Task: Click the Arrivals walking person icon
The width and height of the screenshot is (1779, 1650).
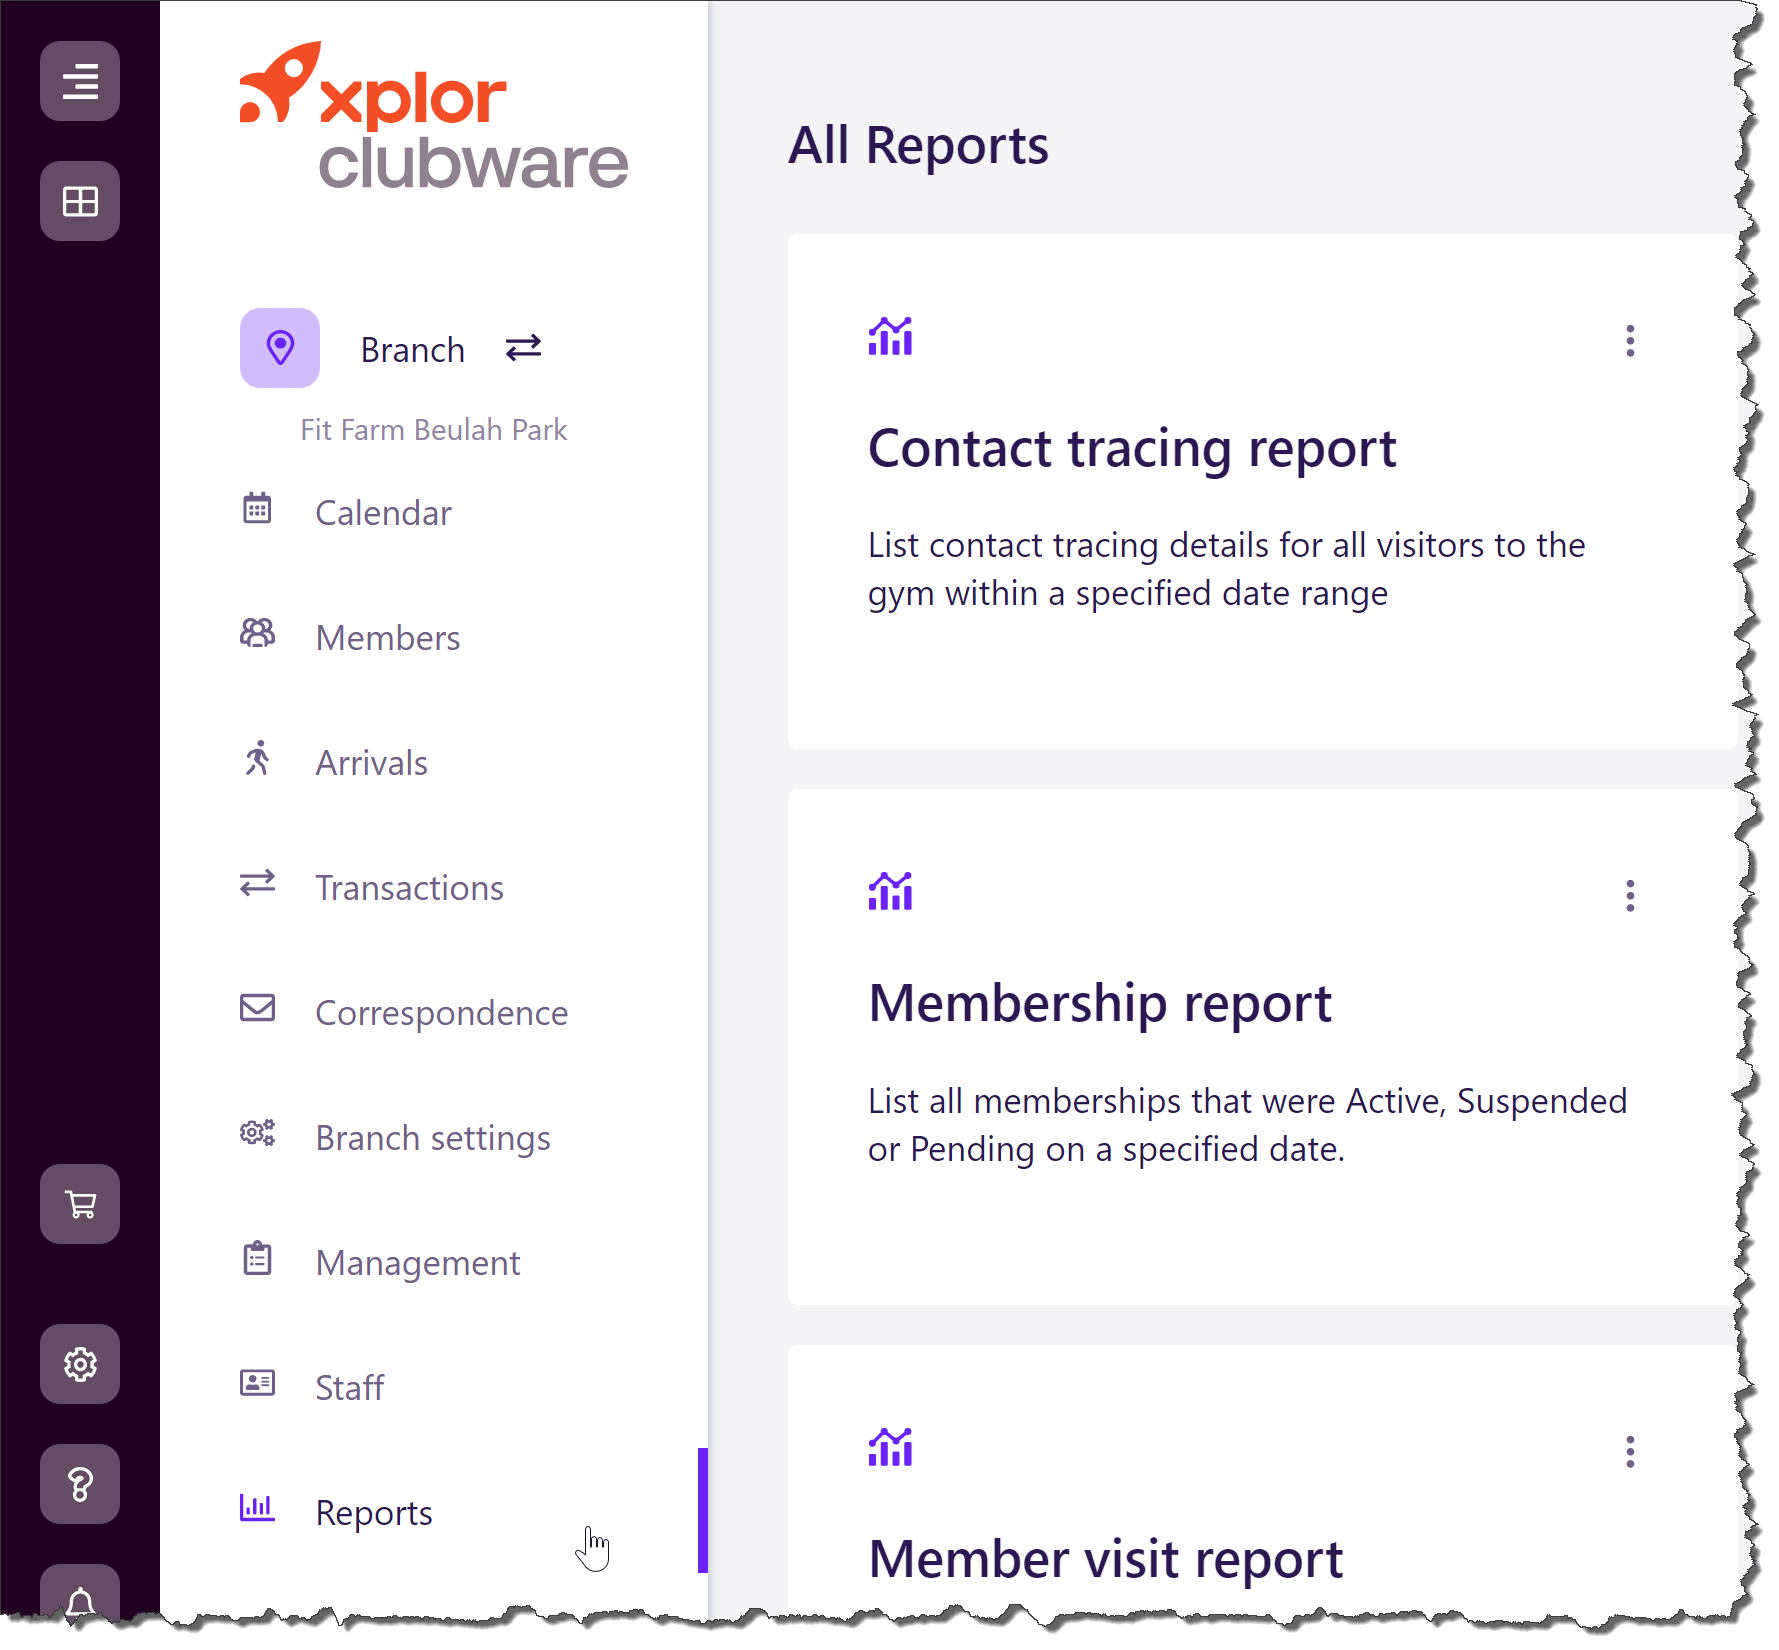Action: click(x=257, y=758)
